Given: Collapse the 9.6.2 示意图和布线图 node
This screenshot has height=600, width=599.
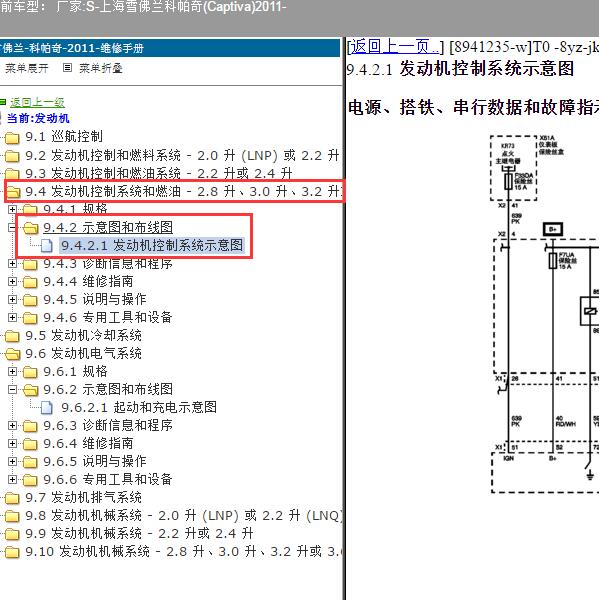Looking at the screenshot, I should click(12, 389).
